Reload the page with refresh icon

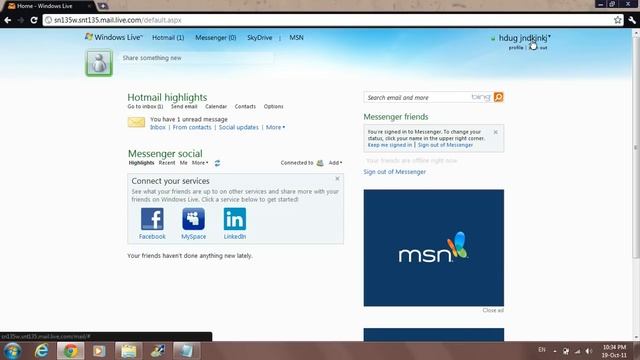pos(34,20)
